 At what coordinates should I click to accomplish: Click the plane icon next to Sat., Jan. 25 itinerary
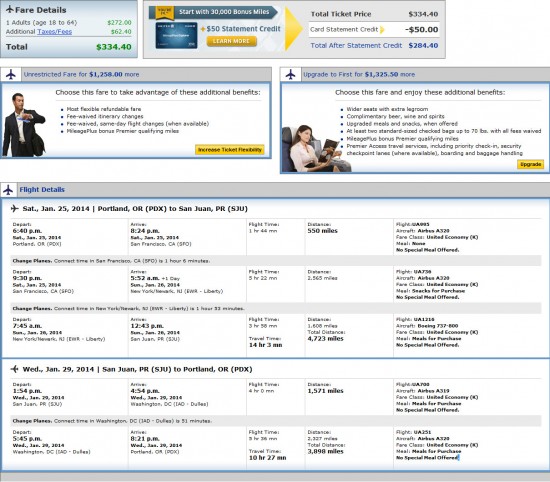14,209
